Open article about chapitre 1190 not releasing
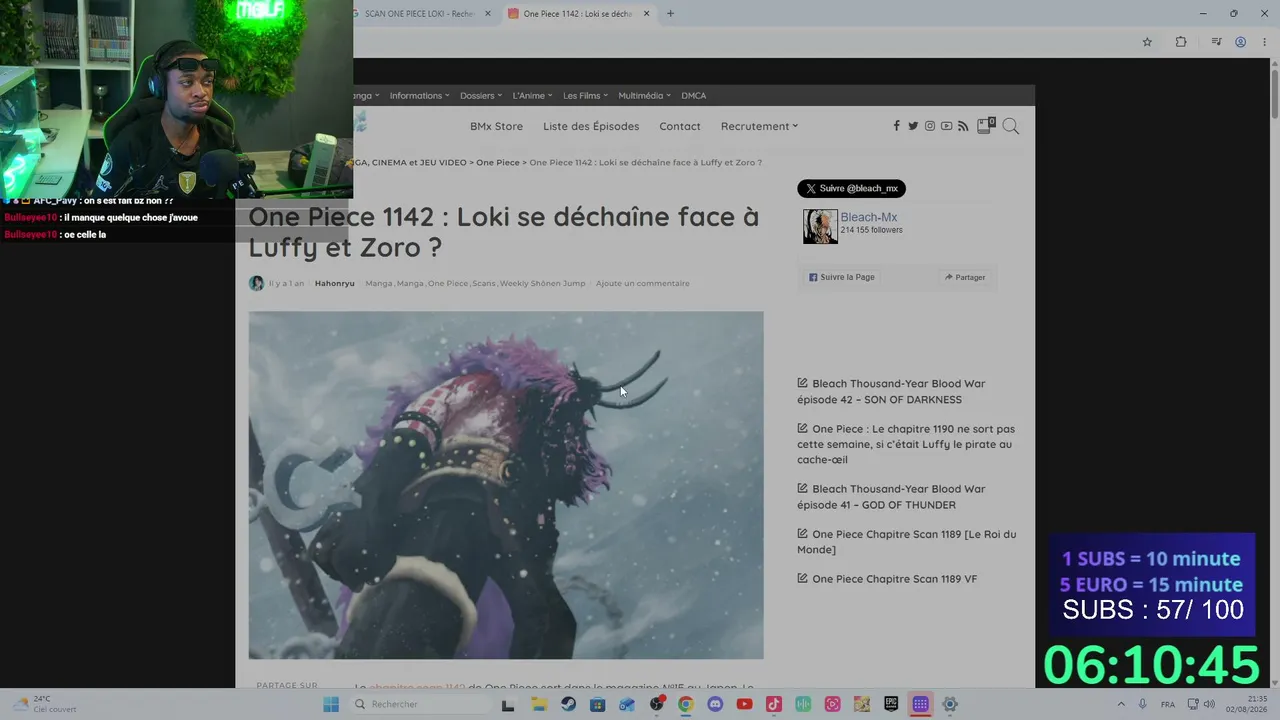This screenshot has height=720, width=1280. 906,444
